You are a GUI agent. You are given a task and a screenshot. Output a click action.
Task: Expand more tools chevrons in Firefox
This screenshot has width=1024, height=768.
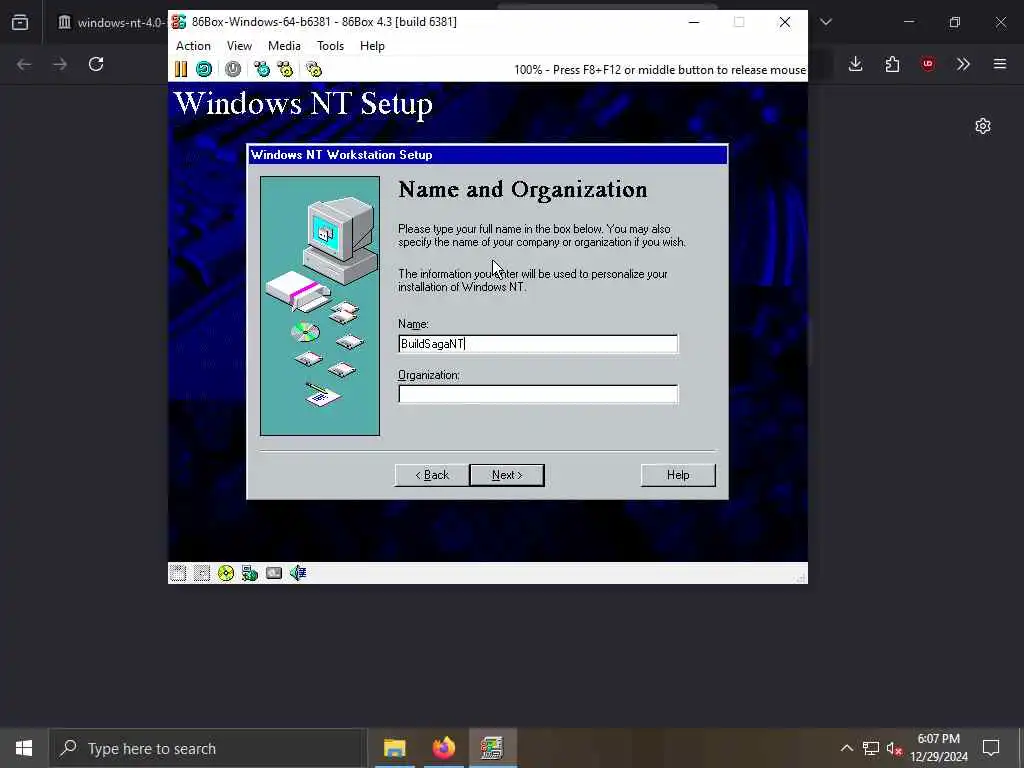tap(963, 64)
